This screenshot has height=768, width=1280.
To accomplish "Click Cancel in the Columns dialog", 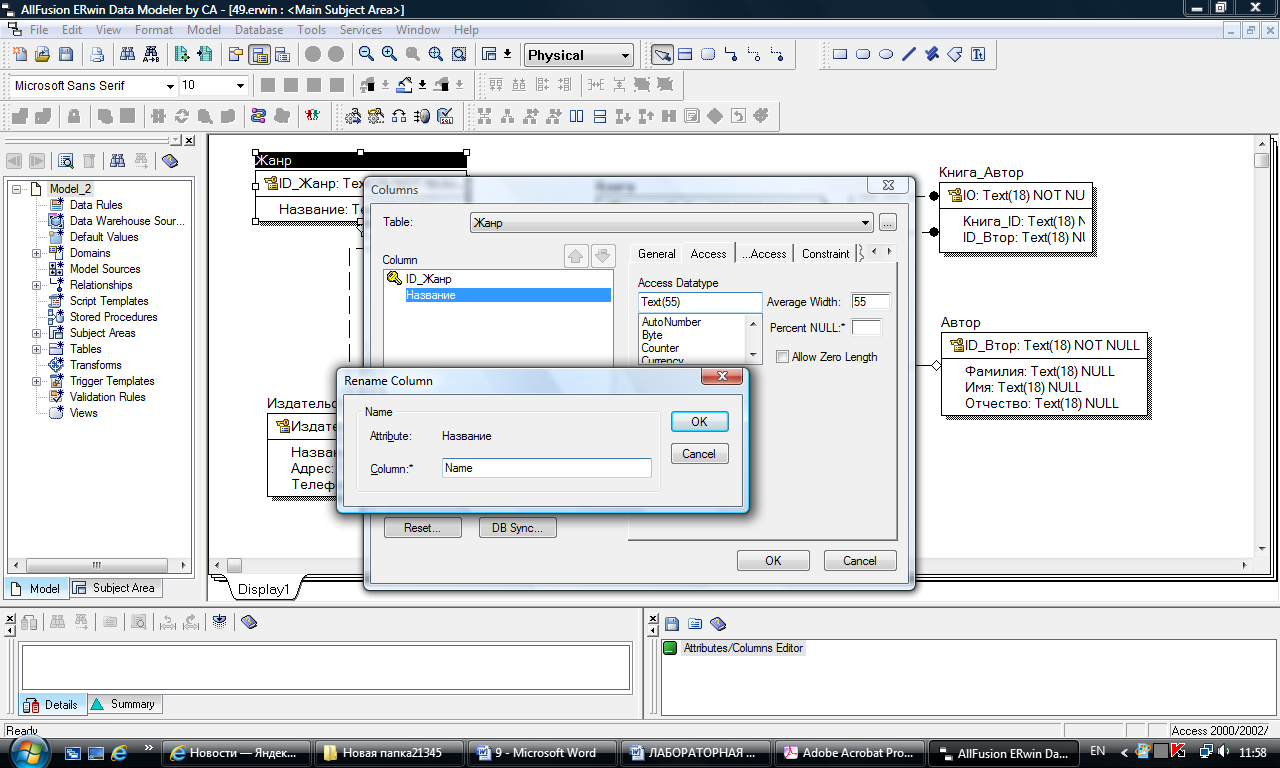I will click(860, 561).
